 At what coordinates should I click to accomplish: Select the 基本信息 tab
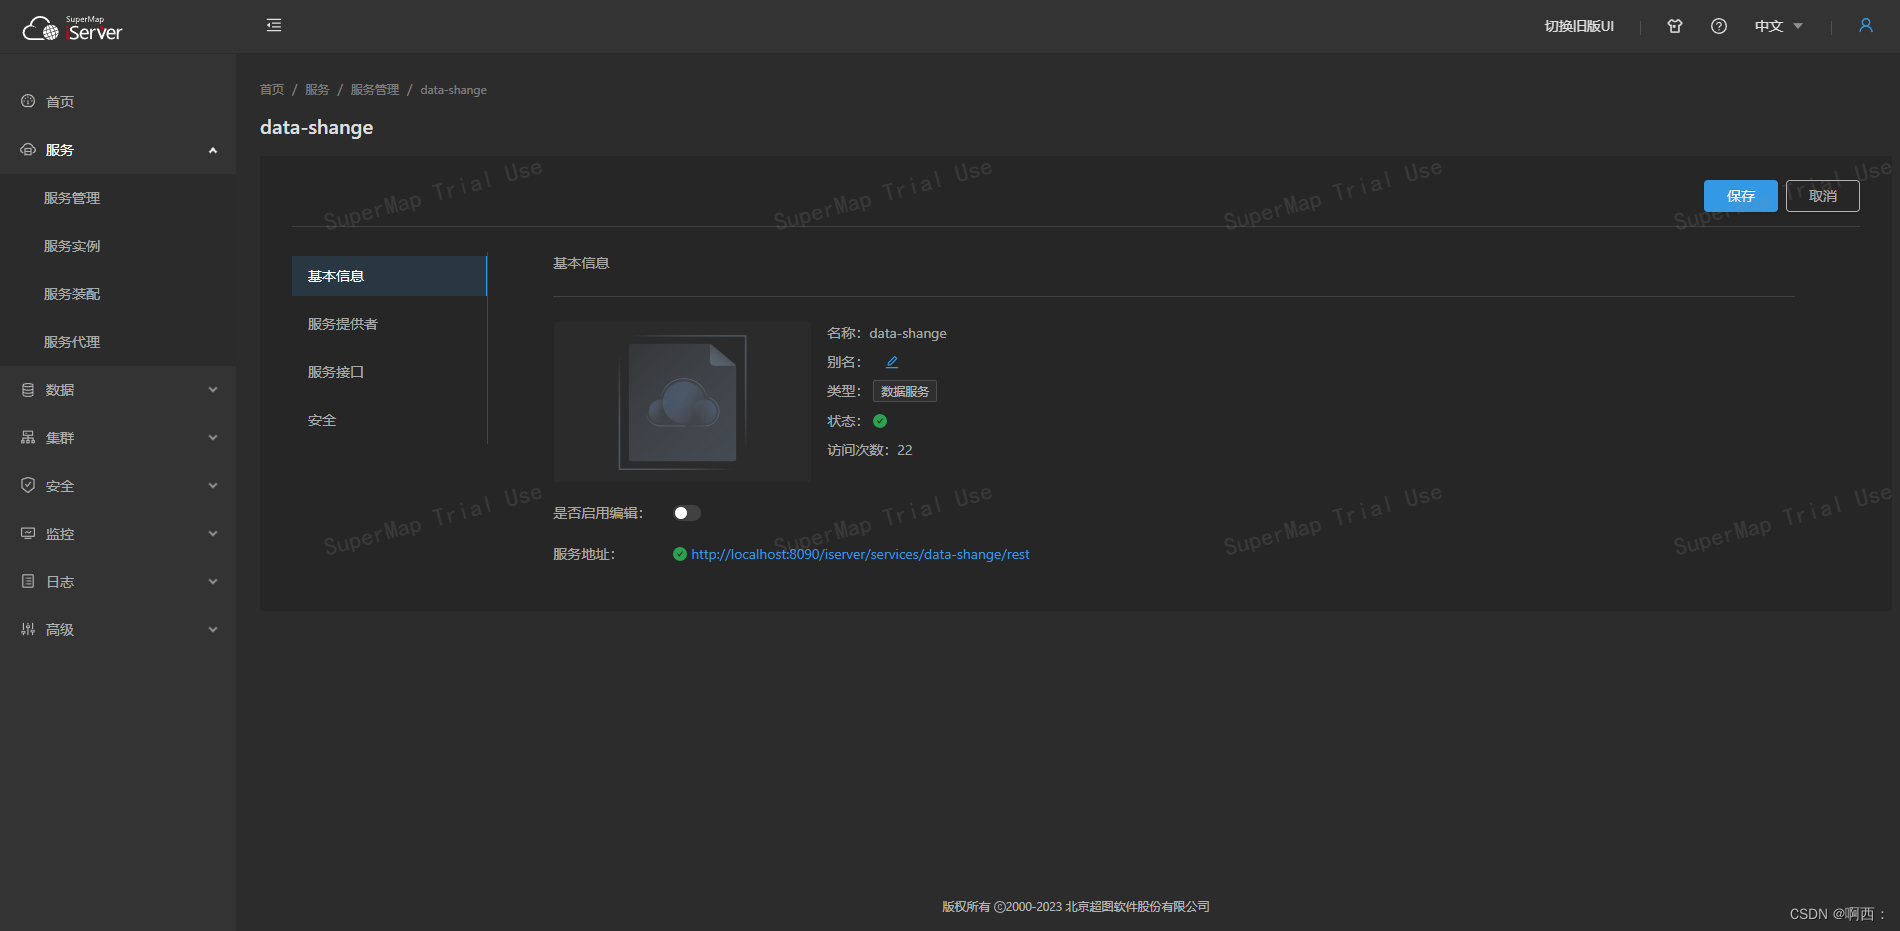(389, 276)
